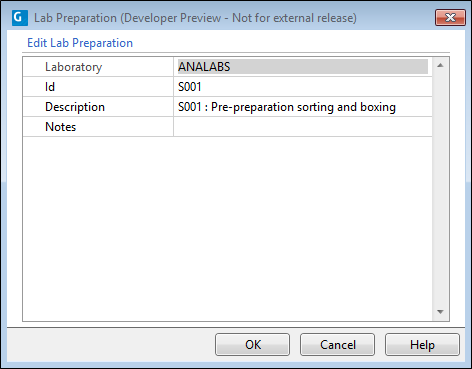This screenshot has width=472, height=369.
Task: Click the scrollbar down arrow
Action: pos(440,312)
